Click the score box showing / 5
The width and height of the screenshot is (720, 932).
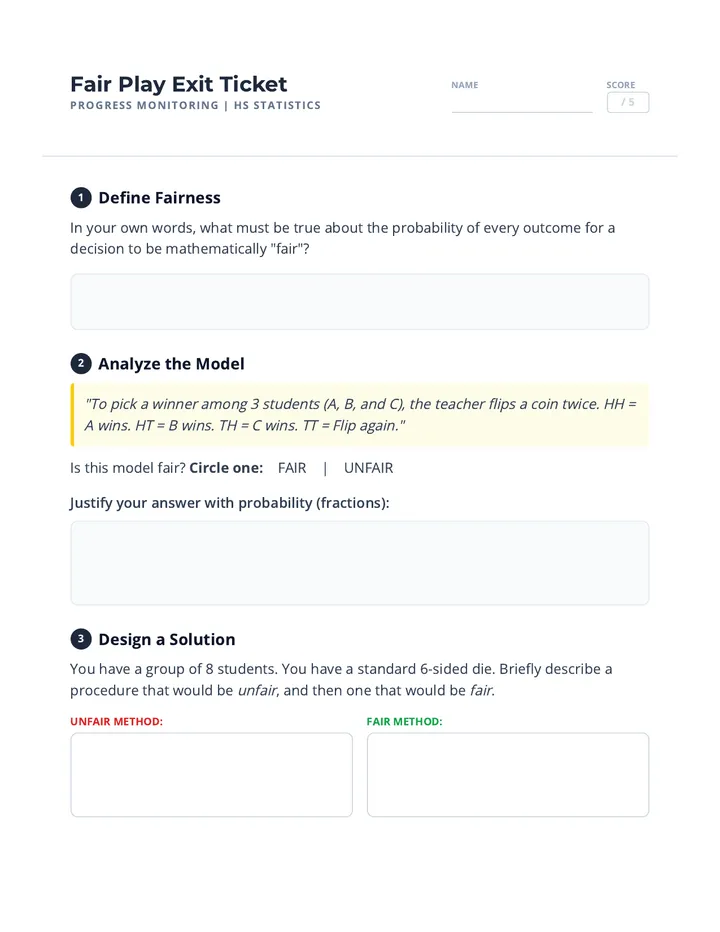pos(628,102)
